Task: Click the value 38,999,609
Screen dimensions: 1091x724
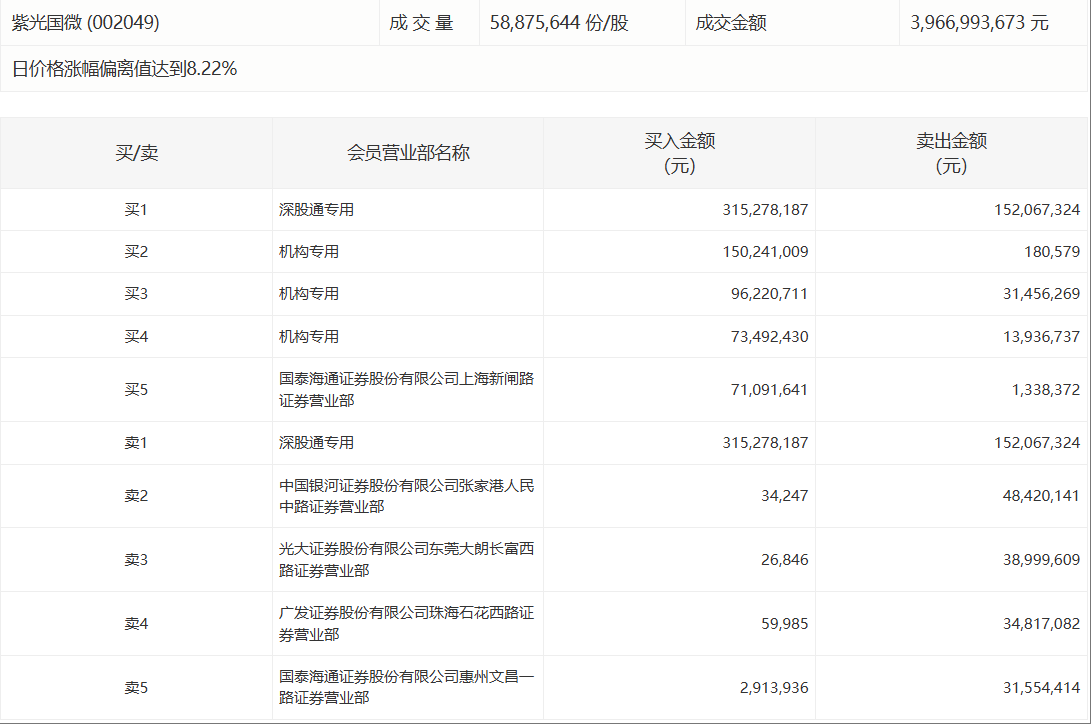Action: pyautogui.click(x=1041, y=560)
